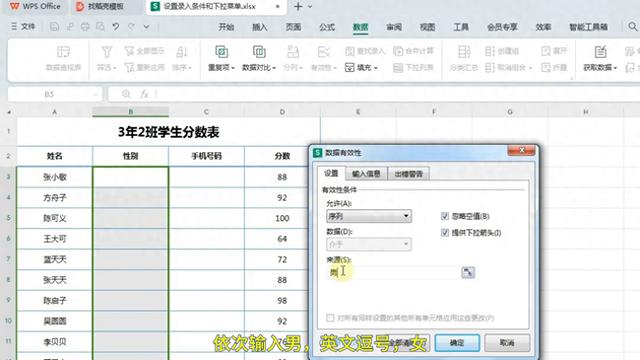Expand quick access toolbar customize arrow
This screenshot has height=360, width=640.
pyautogui.click(x=147, y=27)
